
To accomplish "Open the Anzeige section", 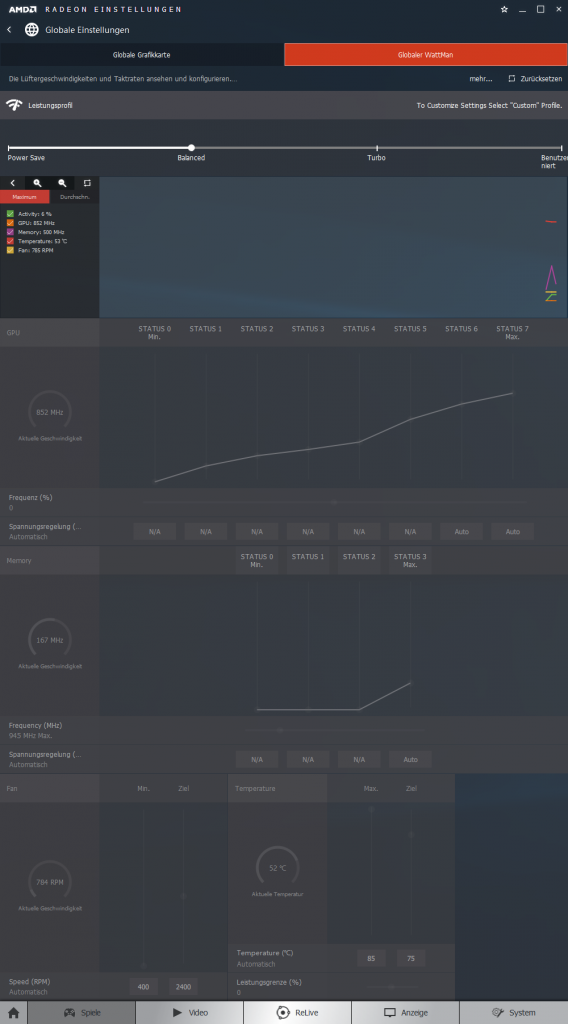I will tap(405, 1012).
